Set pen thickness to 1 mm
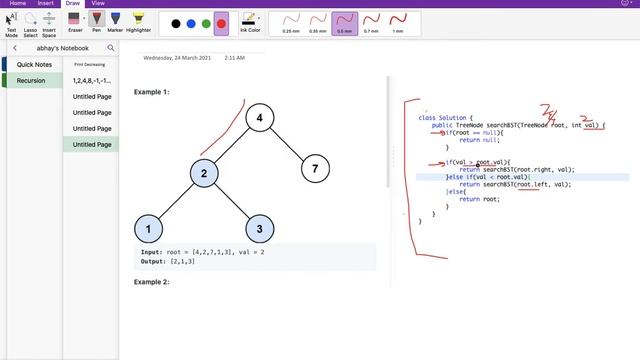640x360 pixels. point(398,23)
